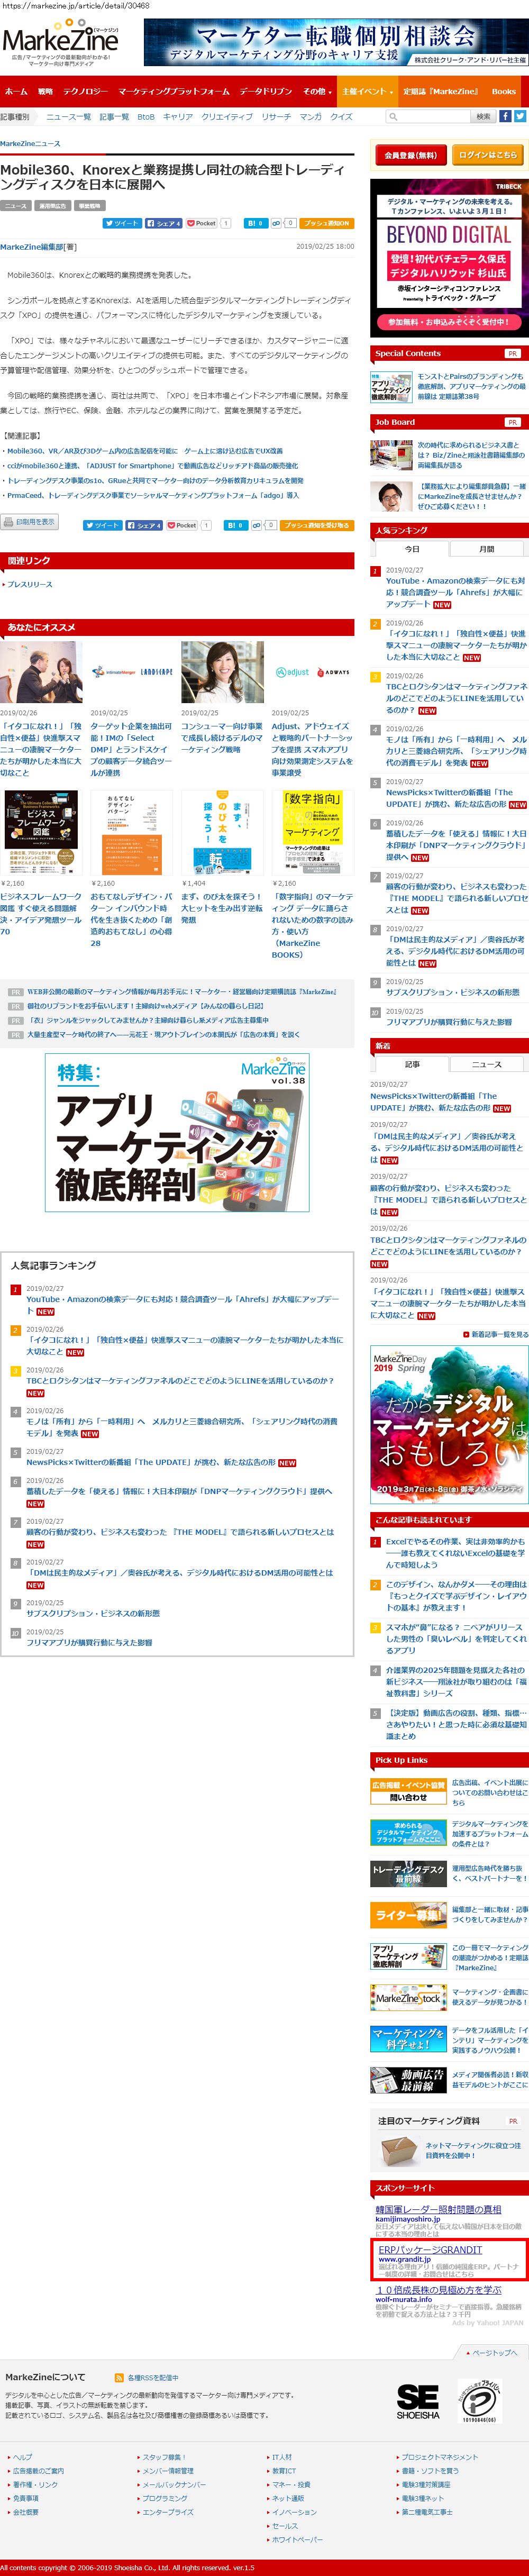Switch 新着 section to 記事 tab

click(x=412, y=1064)
